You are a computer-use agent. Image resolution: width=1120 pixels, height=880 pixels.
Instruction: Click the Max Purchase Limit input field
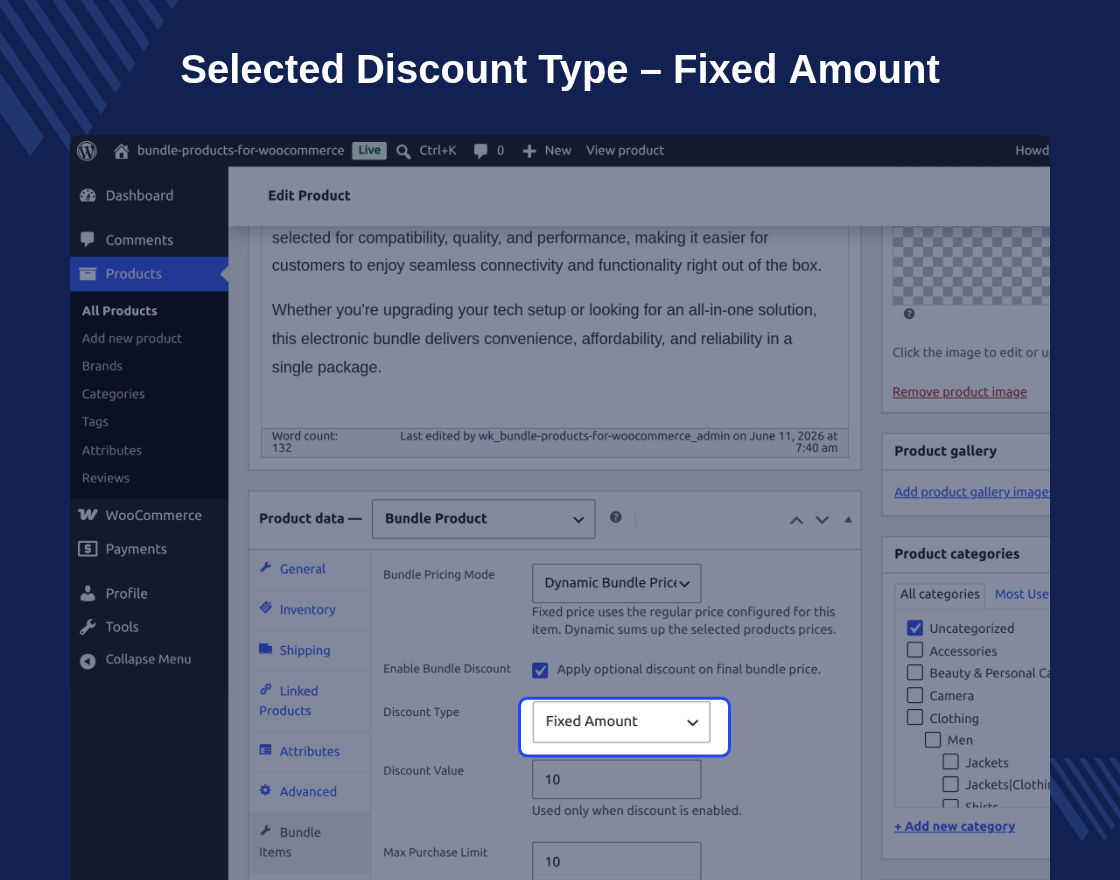(616, 861)
